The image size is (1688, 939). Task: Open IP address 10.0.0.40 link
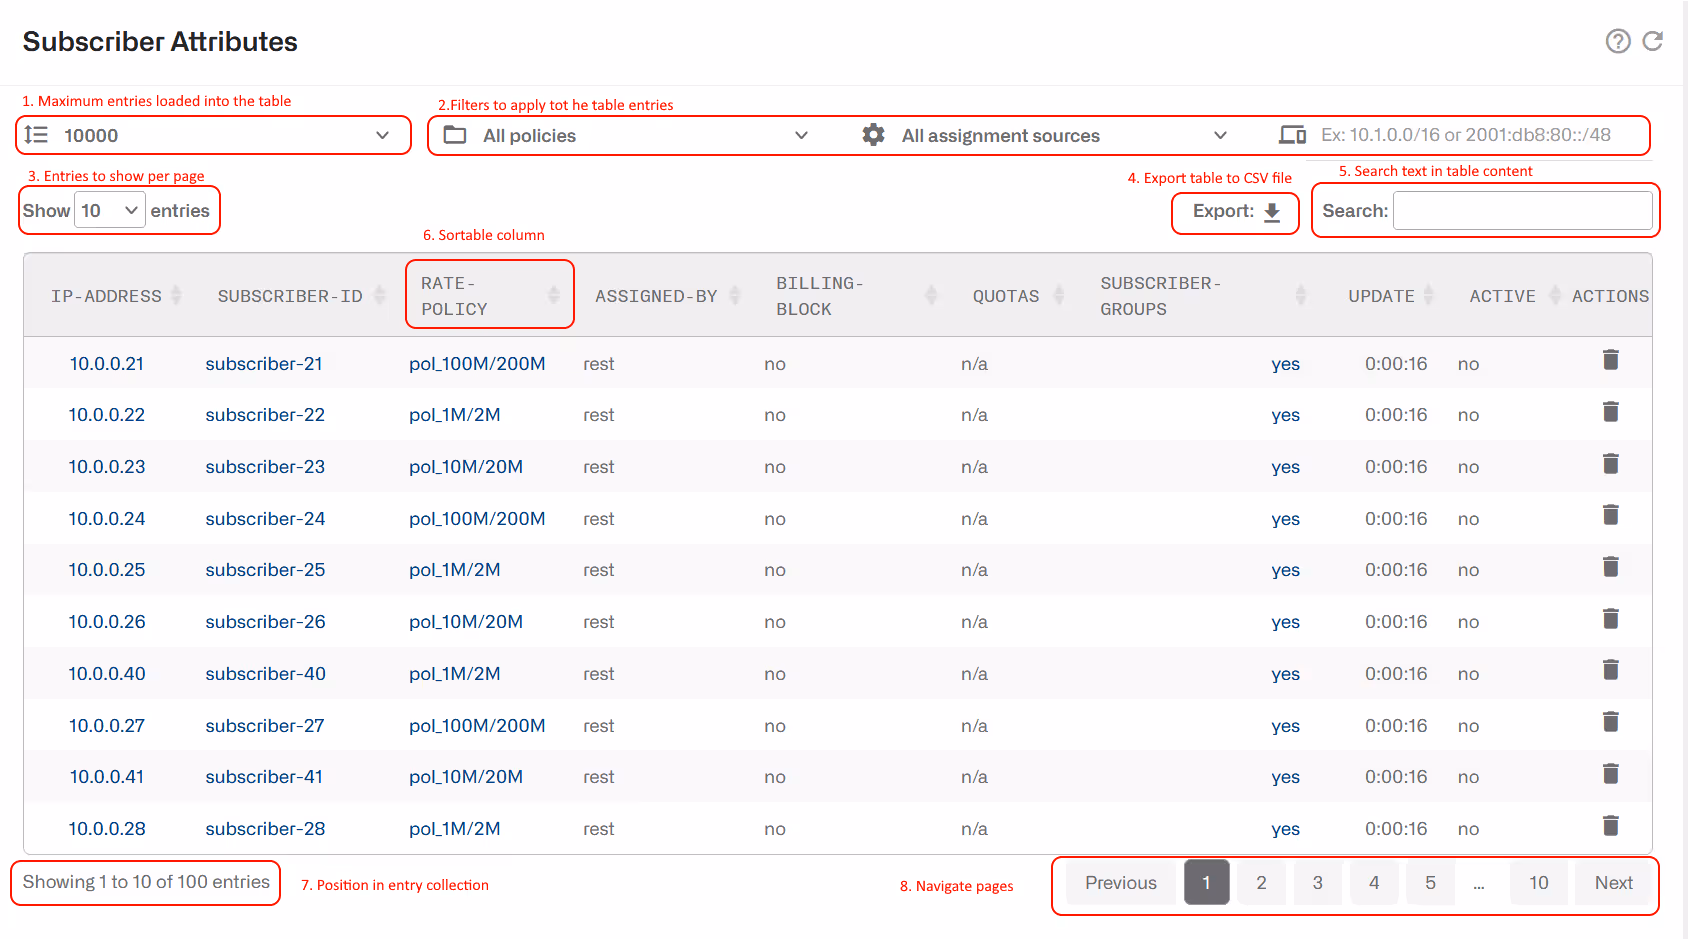point(107,674)
